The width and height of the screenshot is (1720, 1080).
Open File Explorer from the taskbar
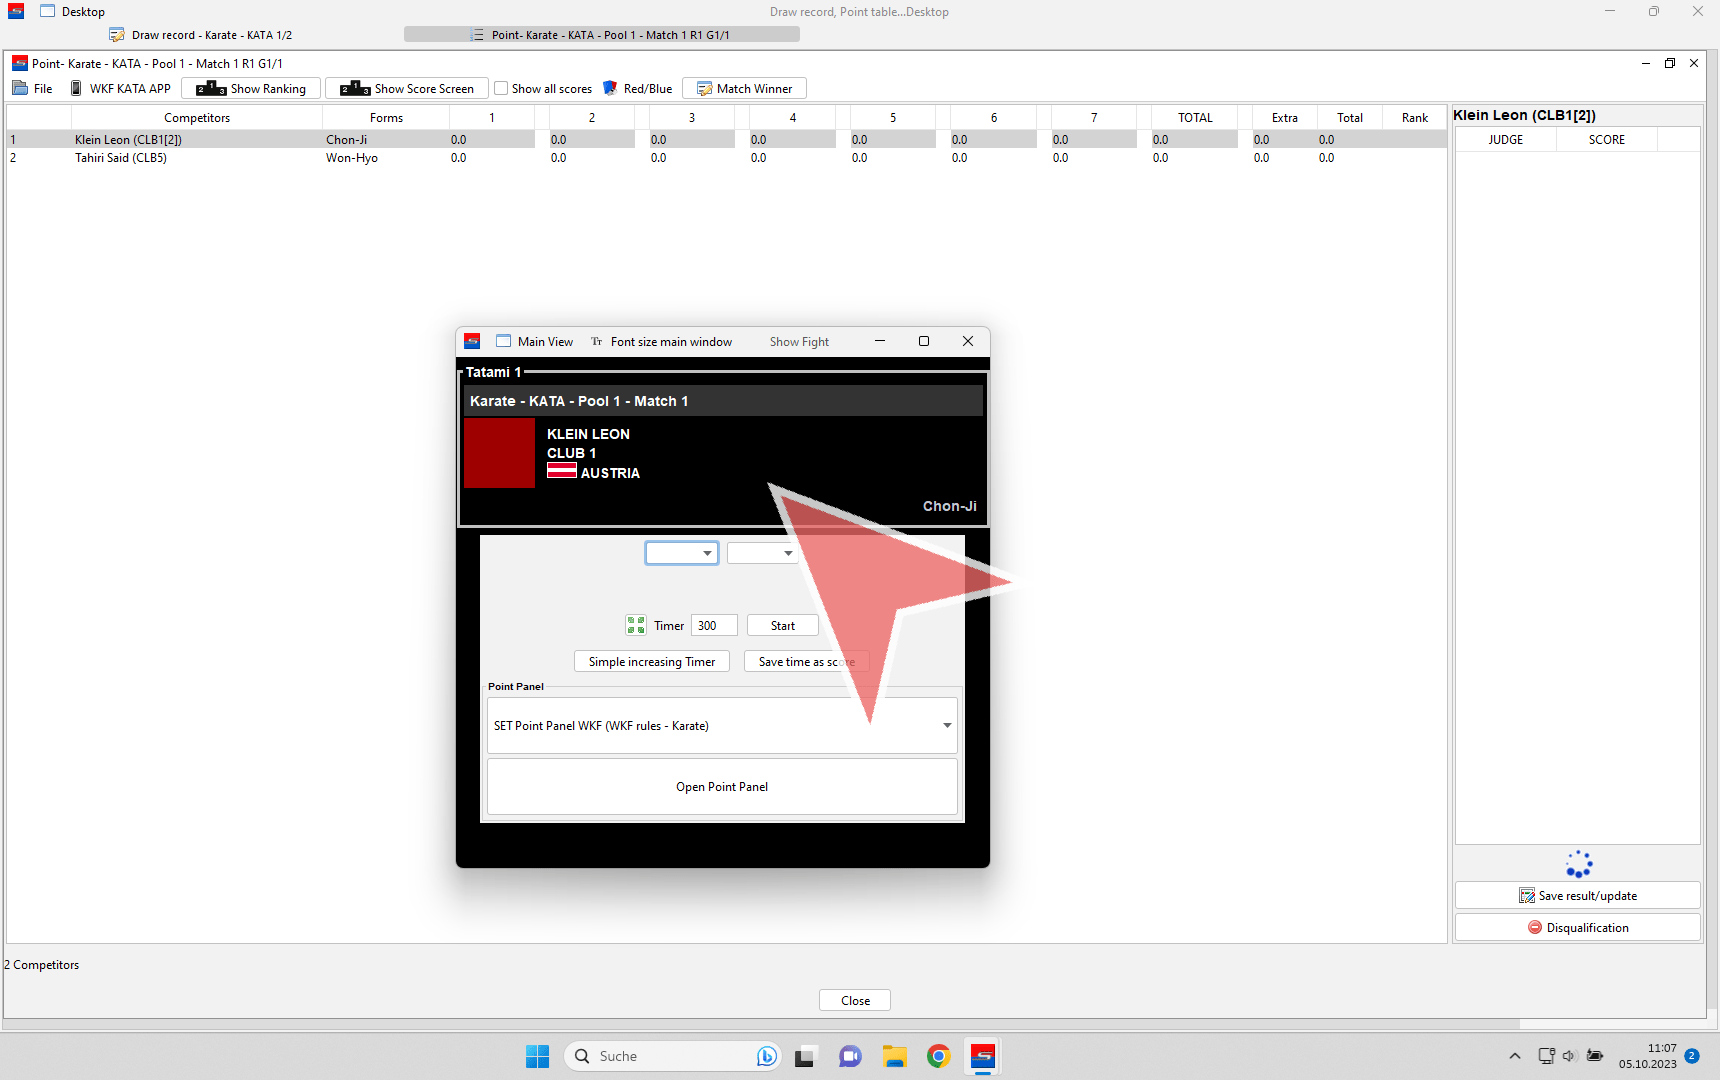[894, 1056]
